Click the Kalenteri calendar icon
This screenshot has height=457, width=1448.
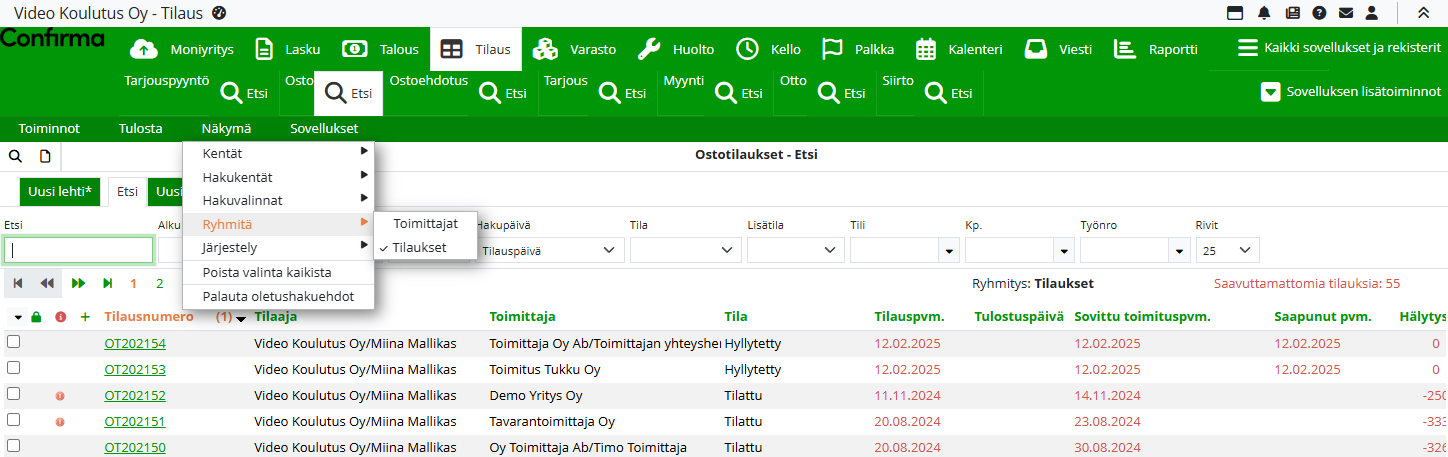[926, 49]
